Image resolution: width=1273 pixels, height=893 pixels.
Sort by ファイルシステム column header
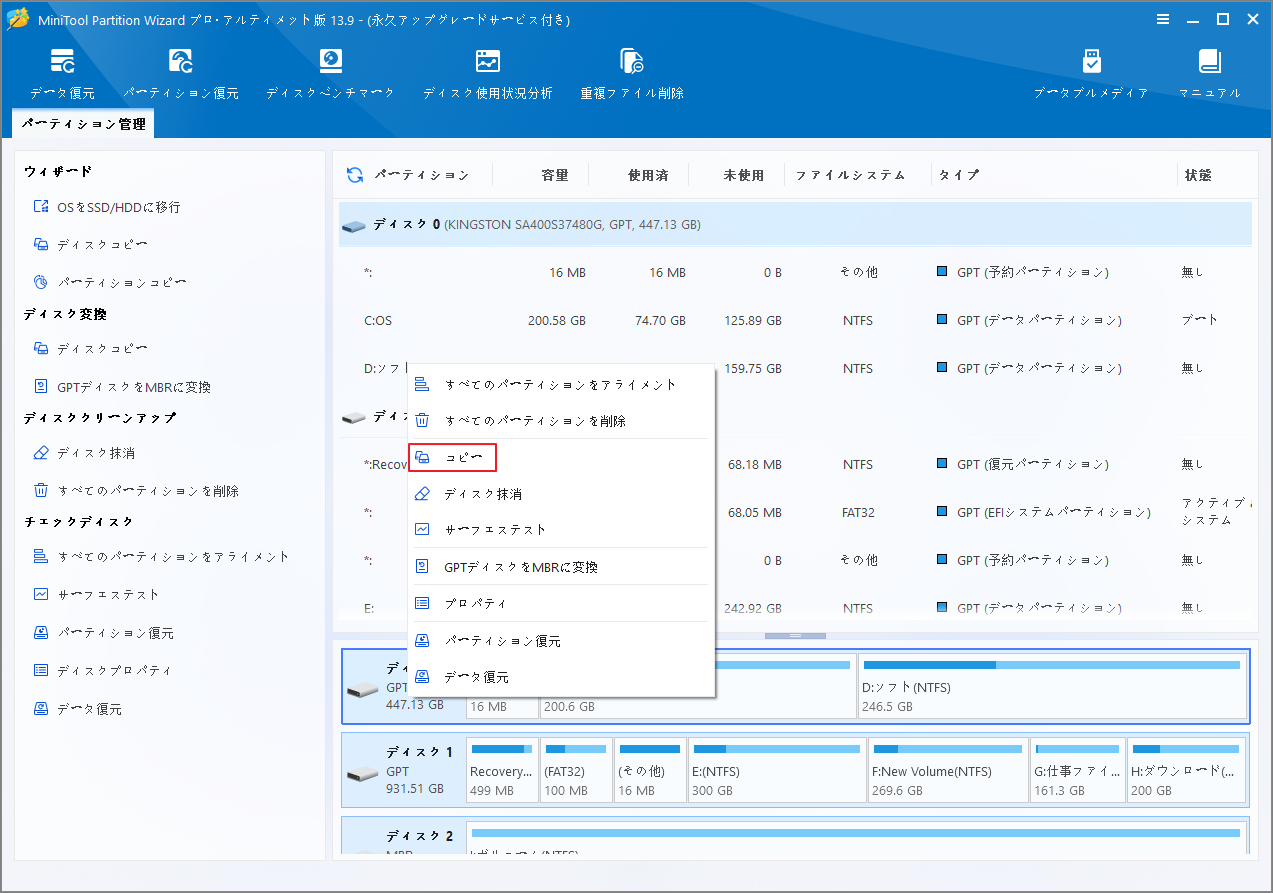[x=850, y=175]
